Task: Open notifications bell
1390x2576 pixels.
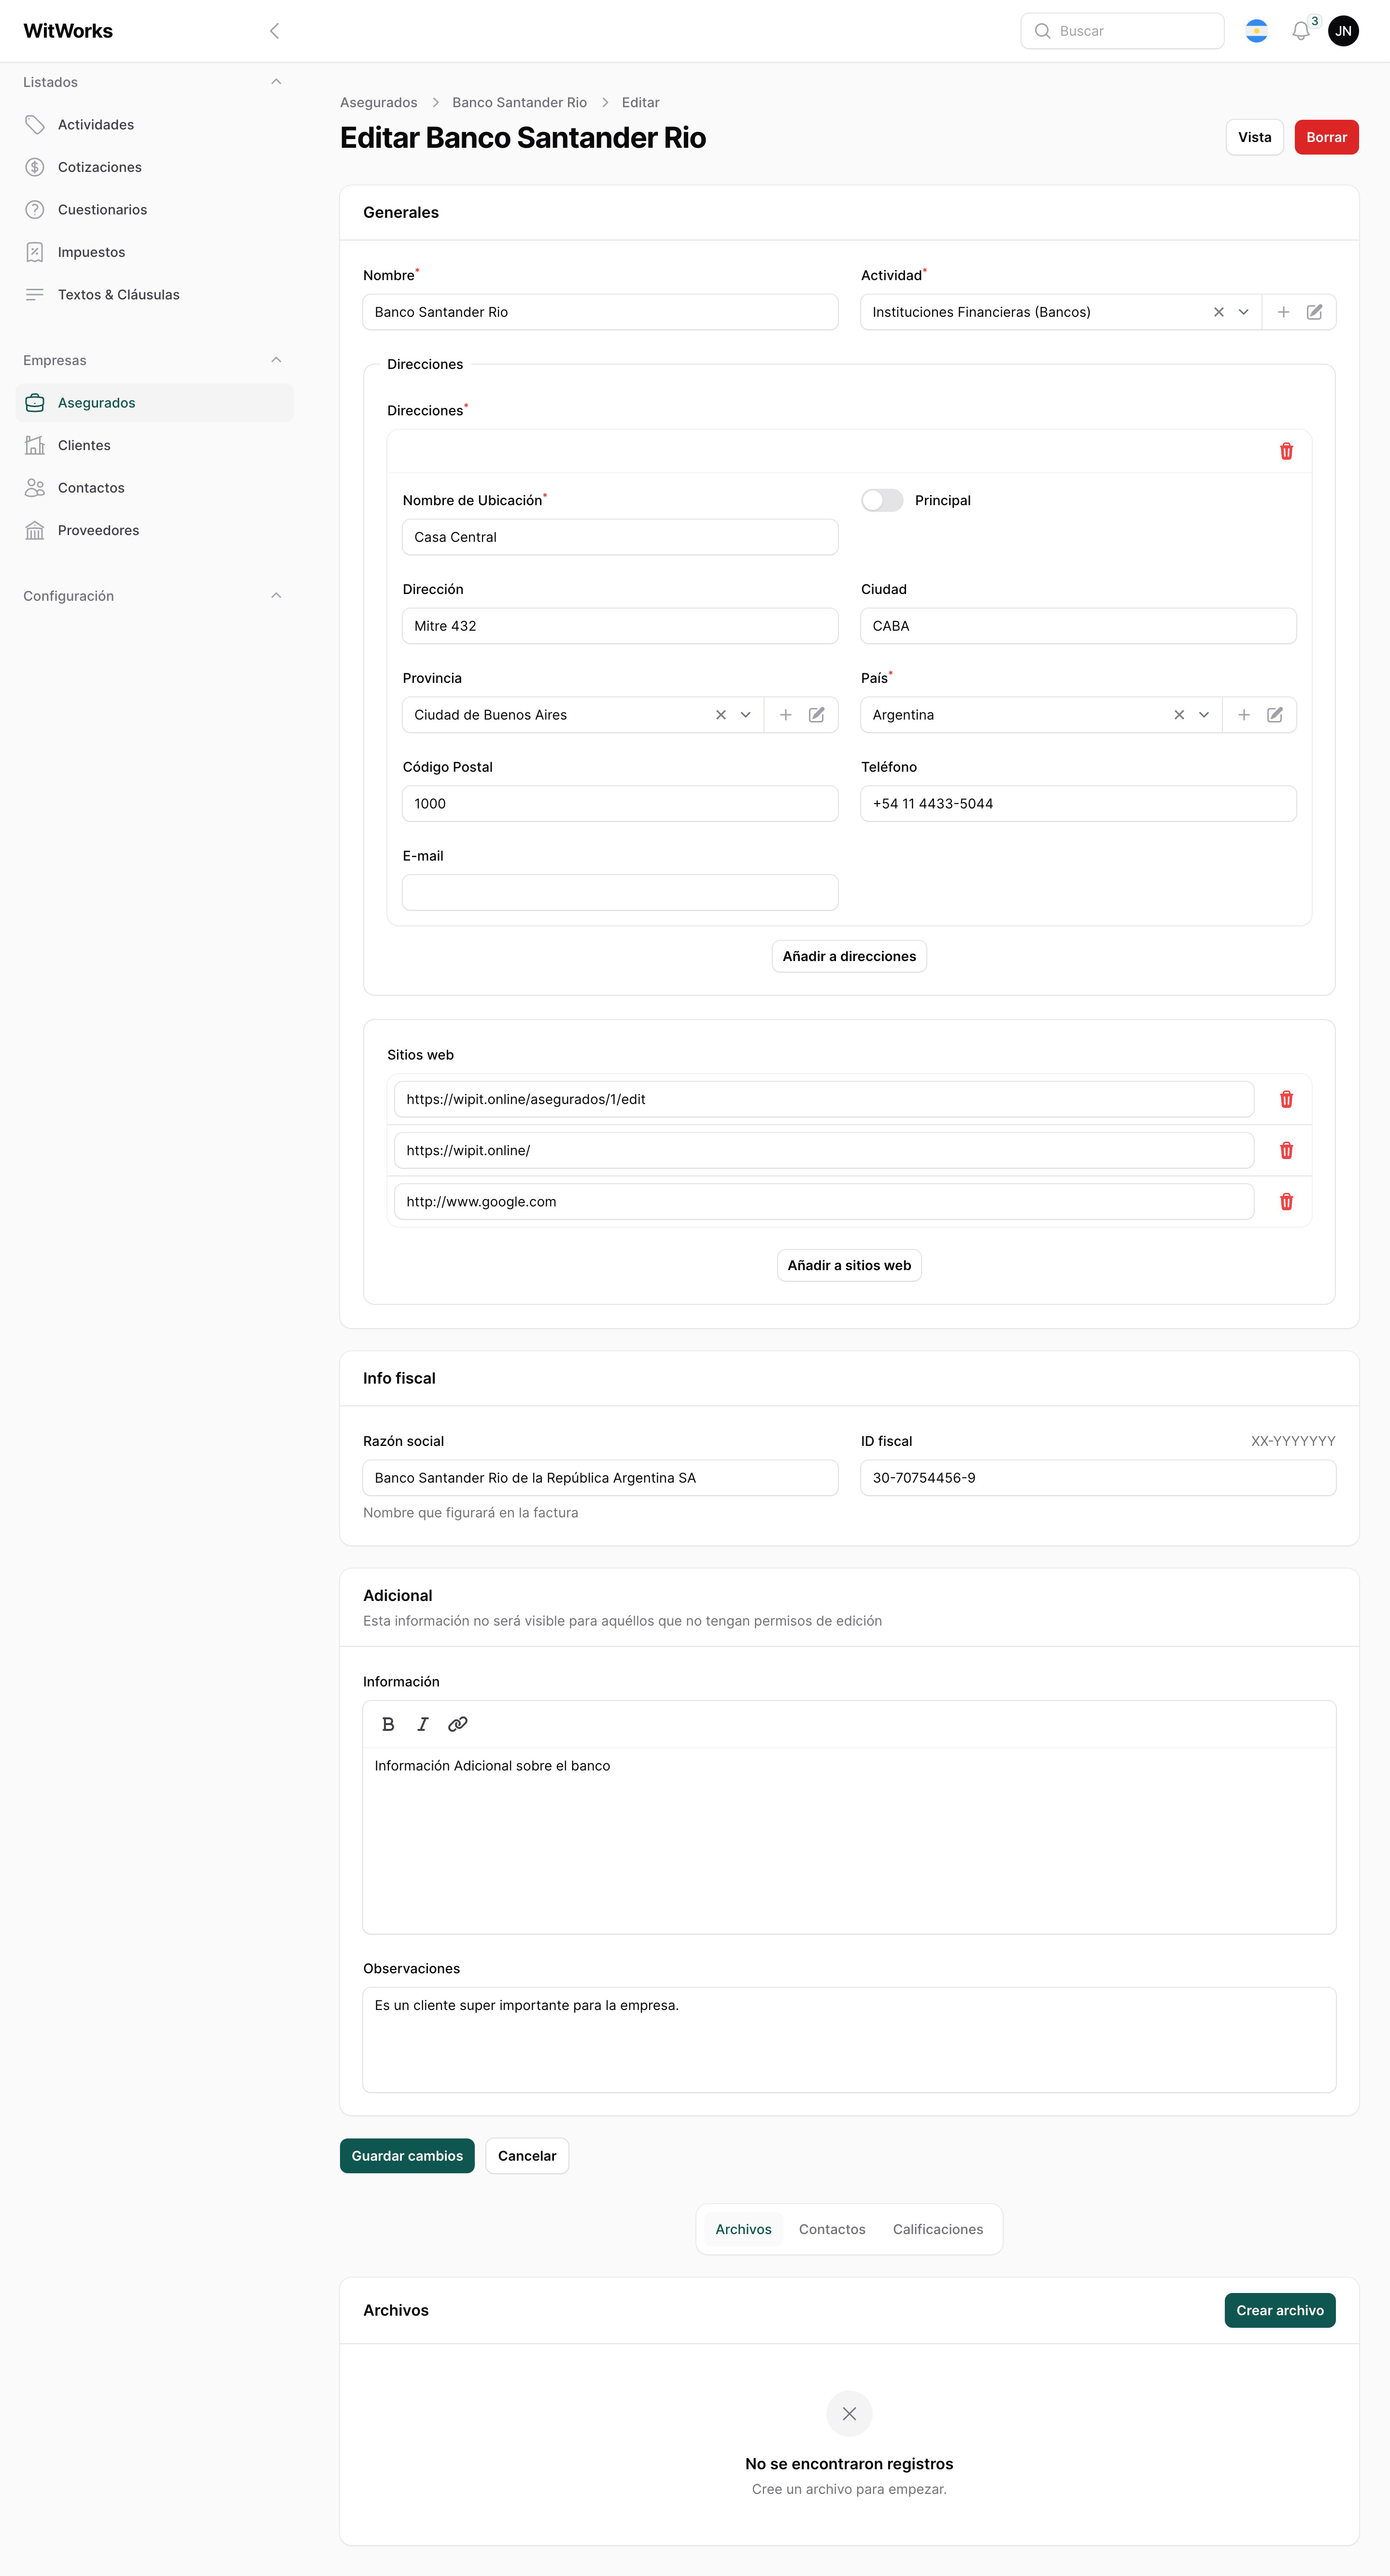Action: click(x=1300, y=31)
